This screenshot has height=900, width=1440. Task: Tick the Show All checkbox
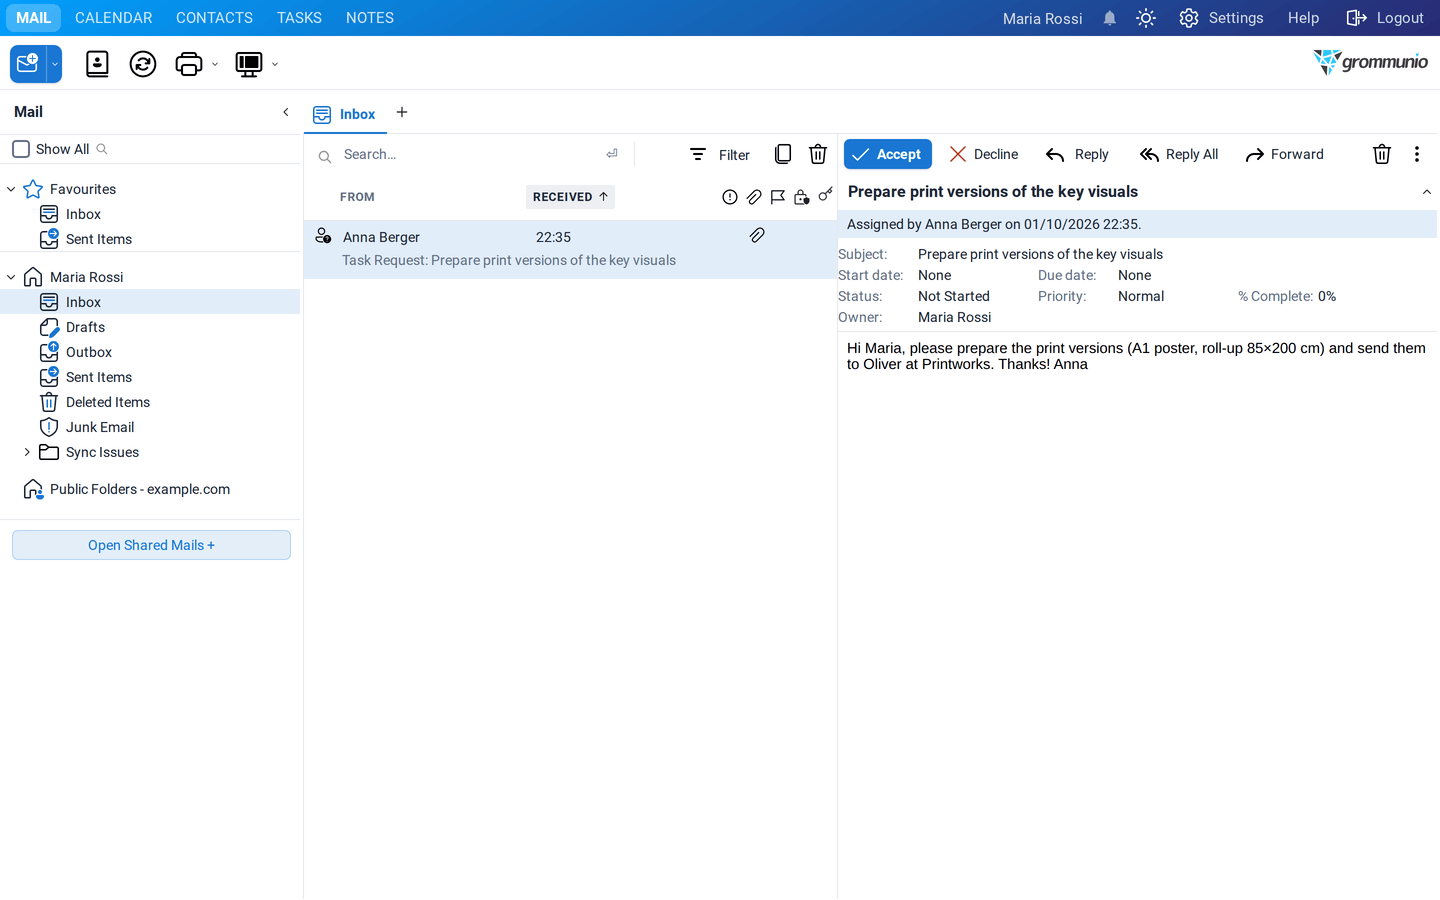coord(21,149)
